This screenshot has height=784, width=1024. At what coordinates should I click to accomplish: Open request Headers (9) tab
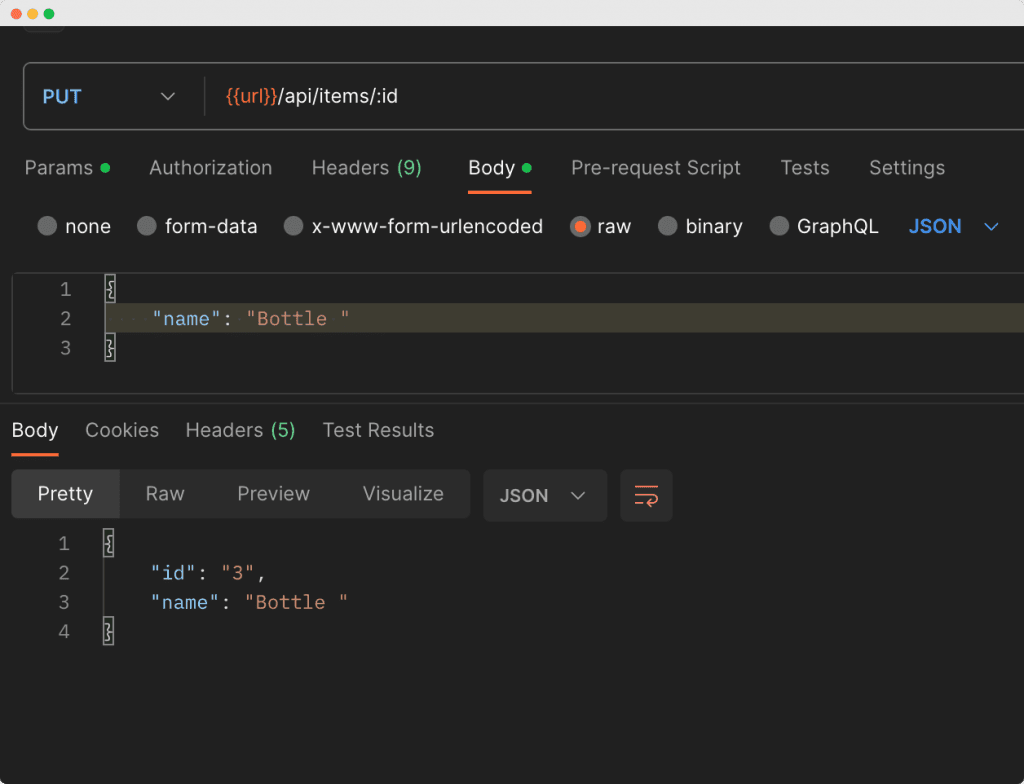(x=366, y=168)
